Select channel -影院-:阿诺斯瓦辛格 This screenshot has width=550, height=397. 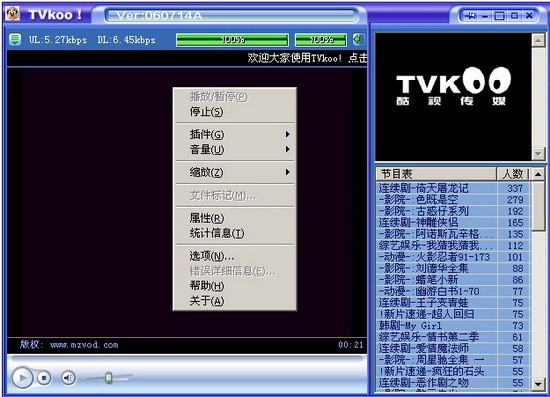[x=454, y=234]
